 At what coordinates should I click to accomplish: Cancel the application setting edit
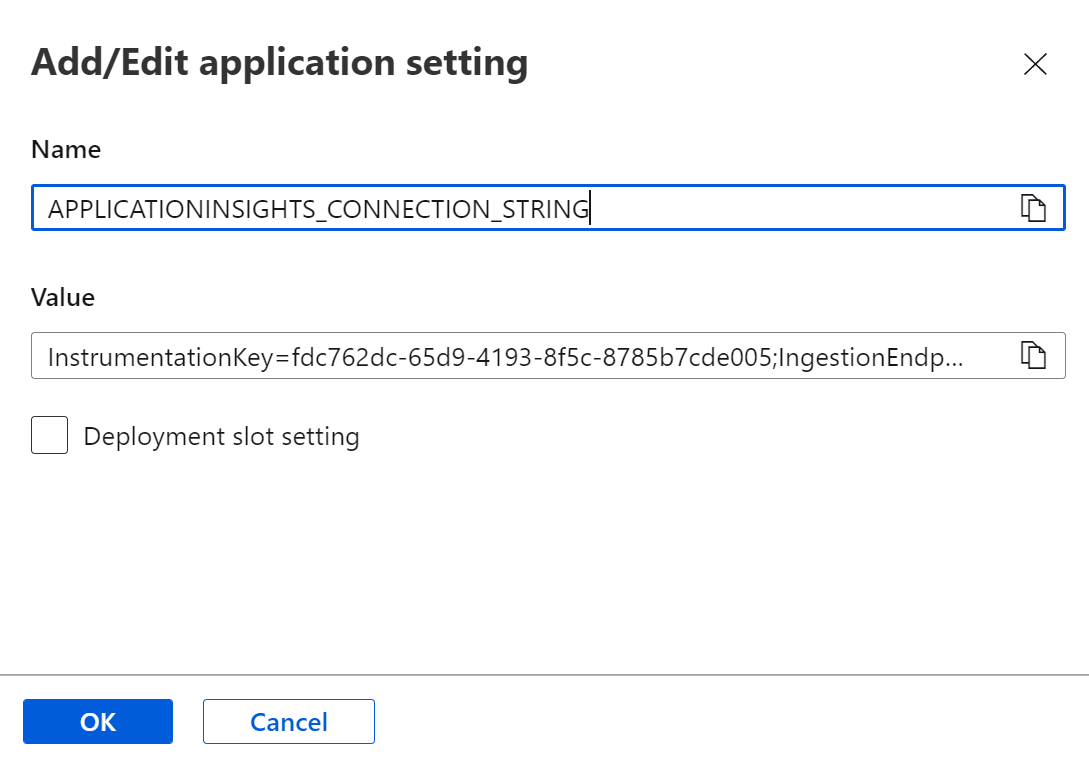pyautogui.click(x=289, y=722)
